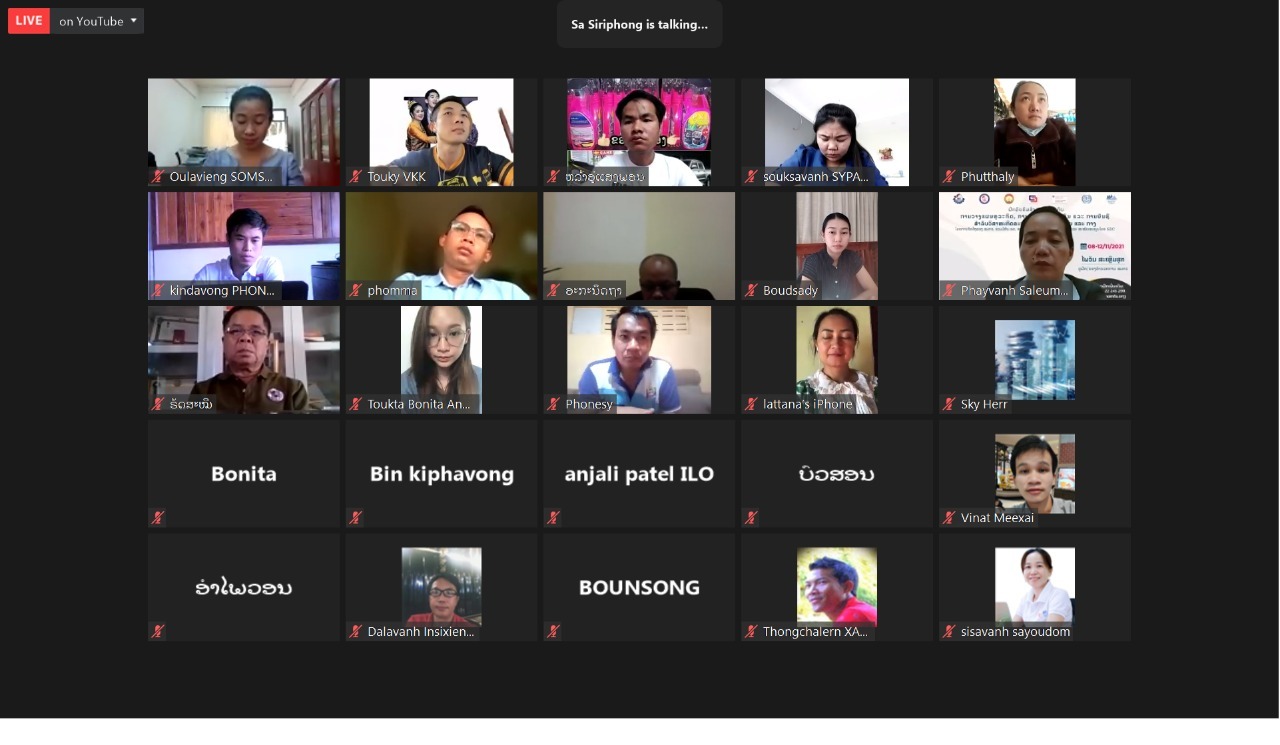Image resolution: width=1280 pixels, height=745 pixels.
Task: Select Bin kiphavong participant tile
Action: [x=442, y=474]
